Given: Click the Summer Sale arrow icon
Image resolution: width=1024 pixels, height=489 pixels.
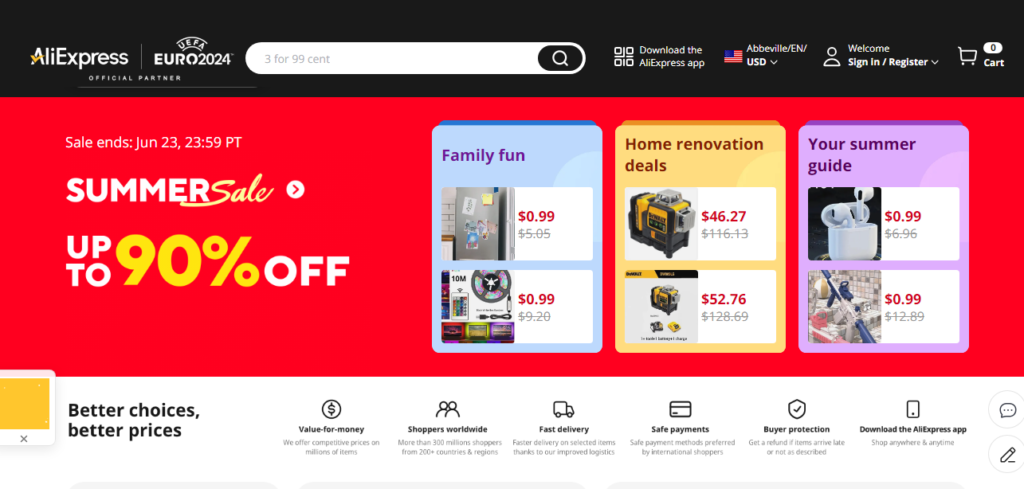Looking at the screenshot, I should 295,189.
